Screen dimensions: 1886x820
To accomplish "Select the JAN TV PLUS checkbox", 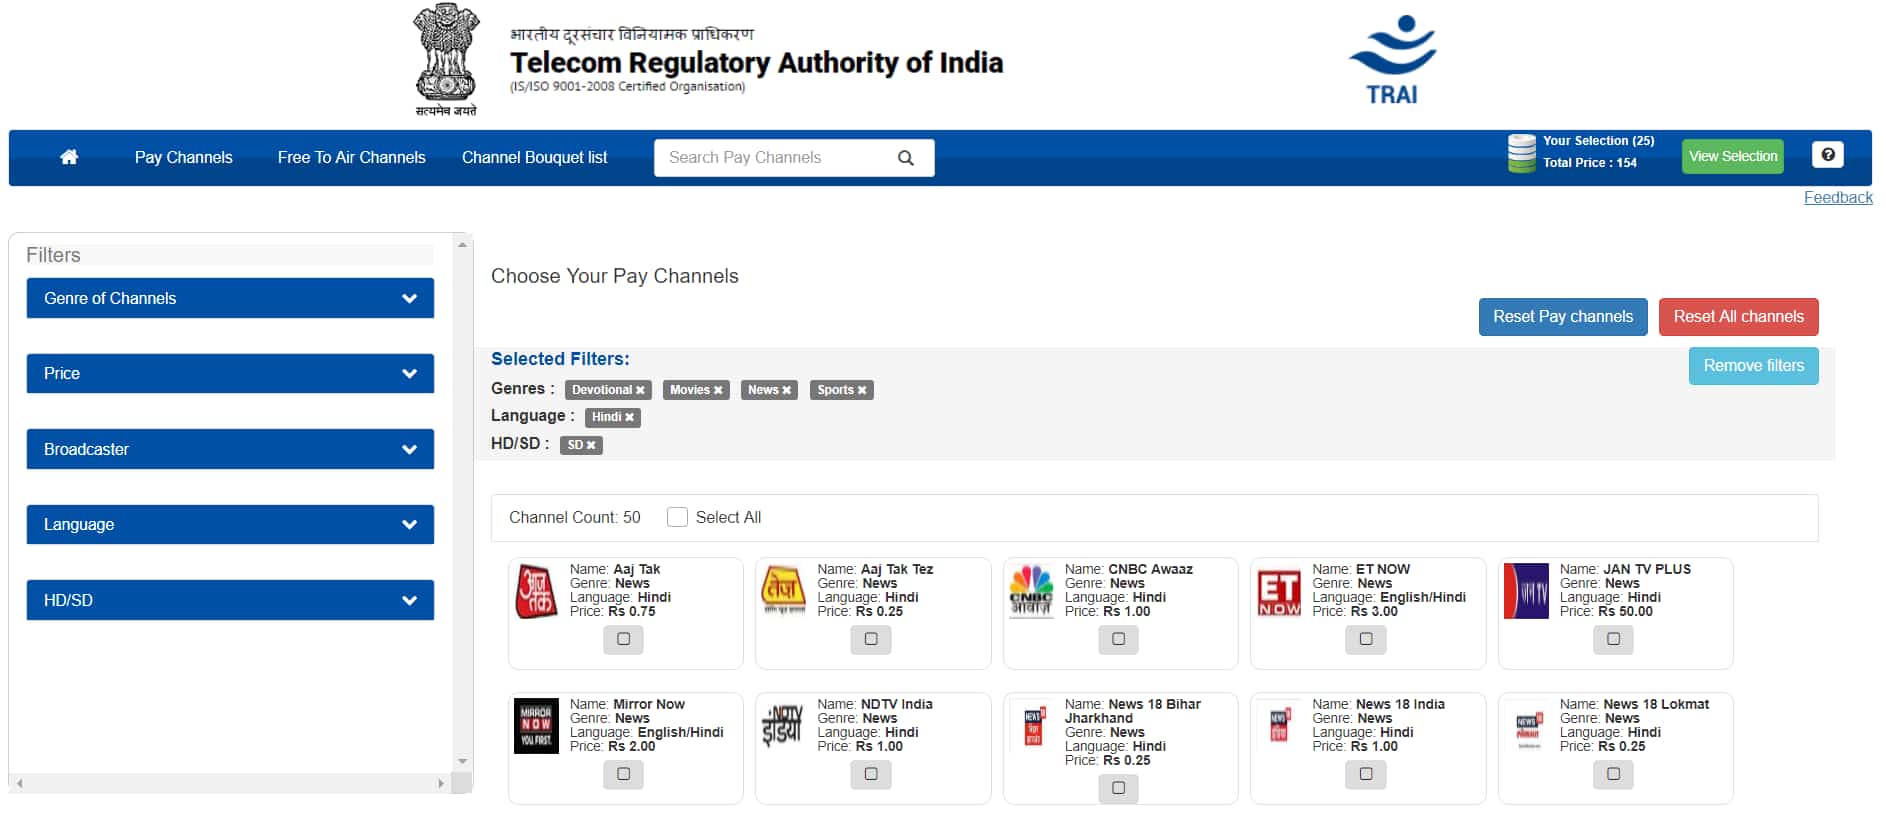I will [1613, 639].
